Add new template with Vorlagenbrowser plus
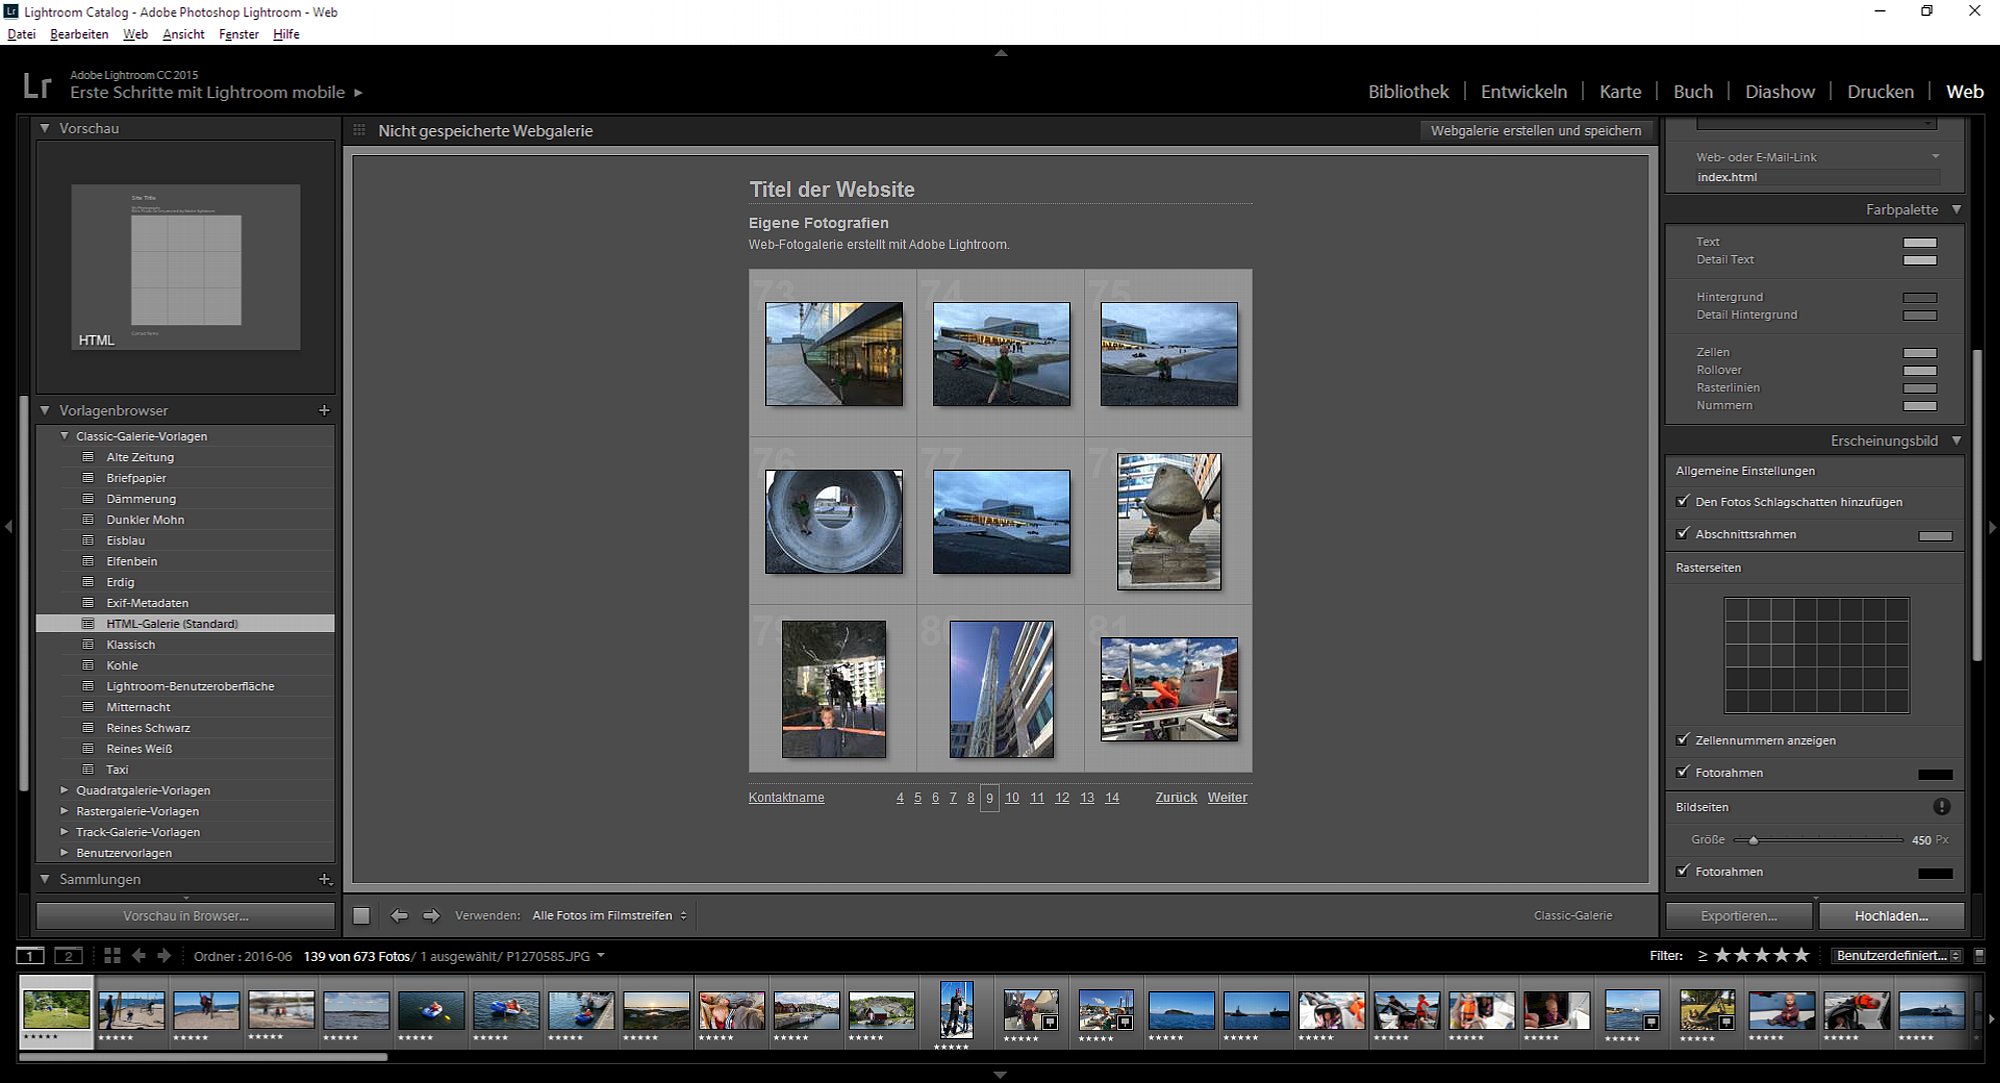 click(x=324, y=410)
